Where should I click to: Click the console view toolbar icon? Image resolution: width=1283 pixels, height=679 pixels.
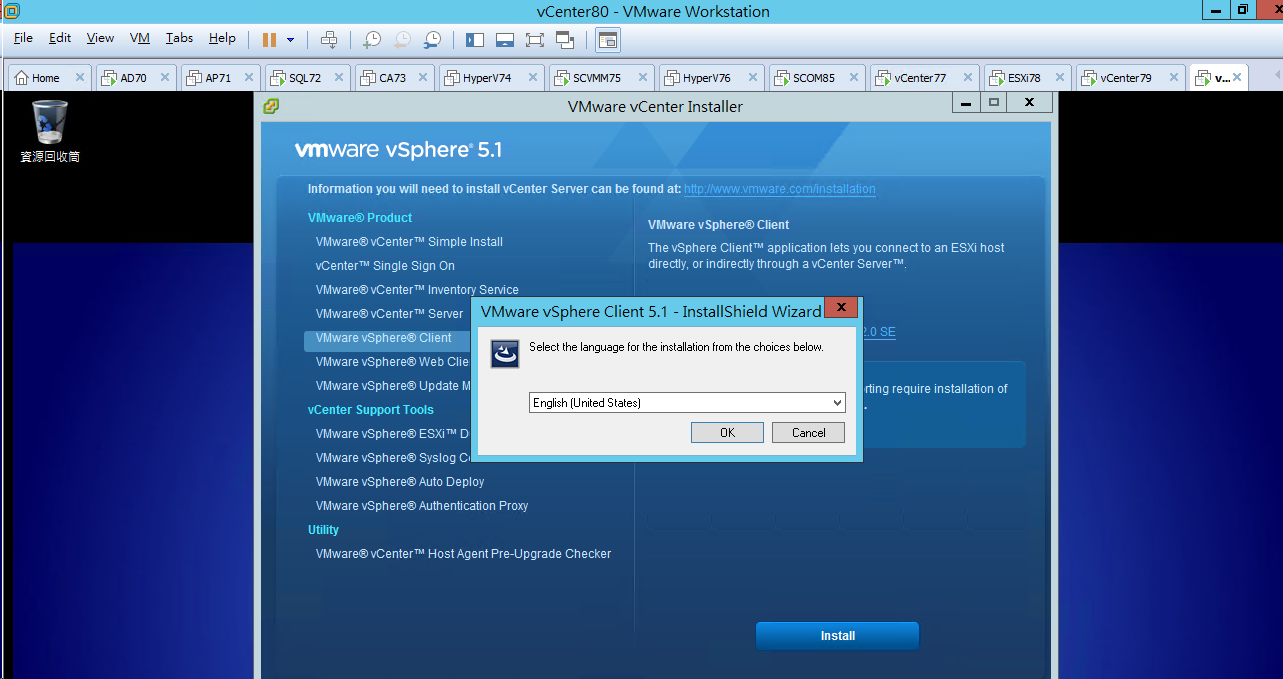point(608,40)
